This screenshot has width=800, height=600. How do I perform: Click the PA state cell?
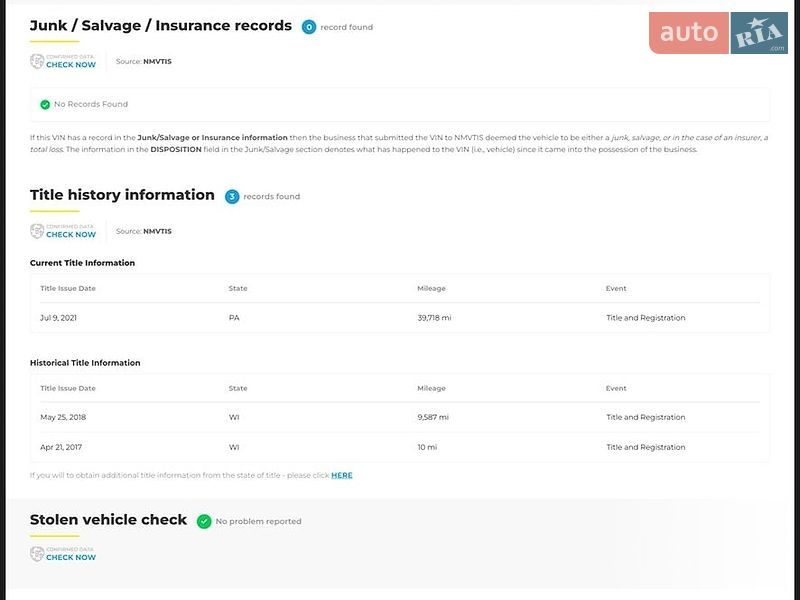[234, 318]
